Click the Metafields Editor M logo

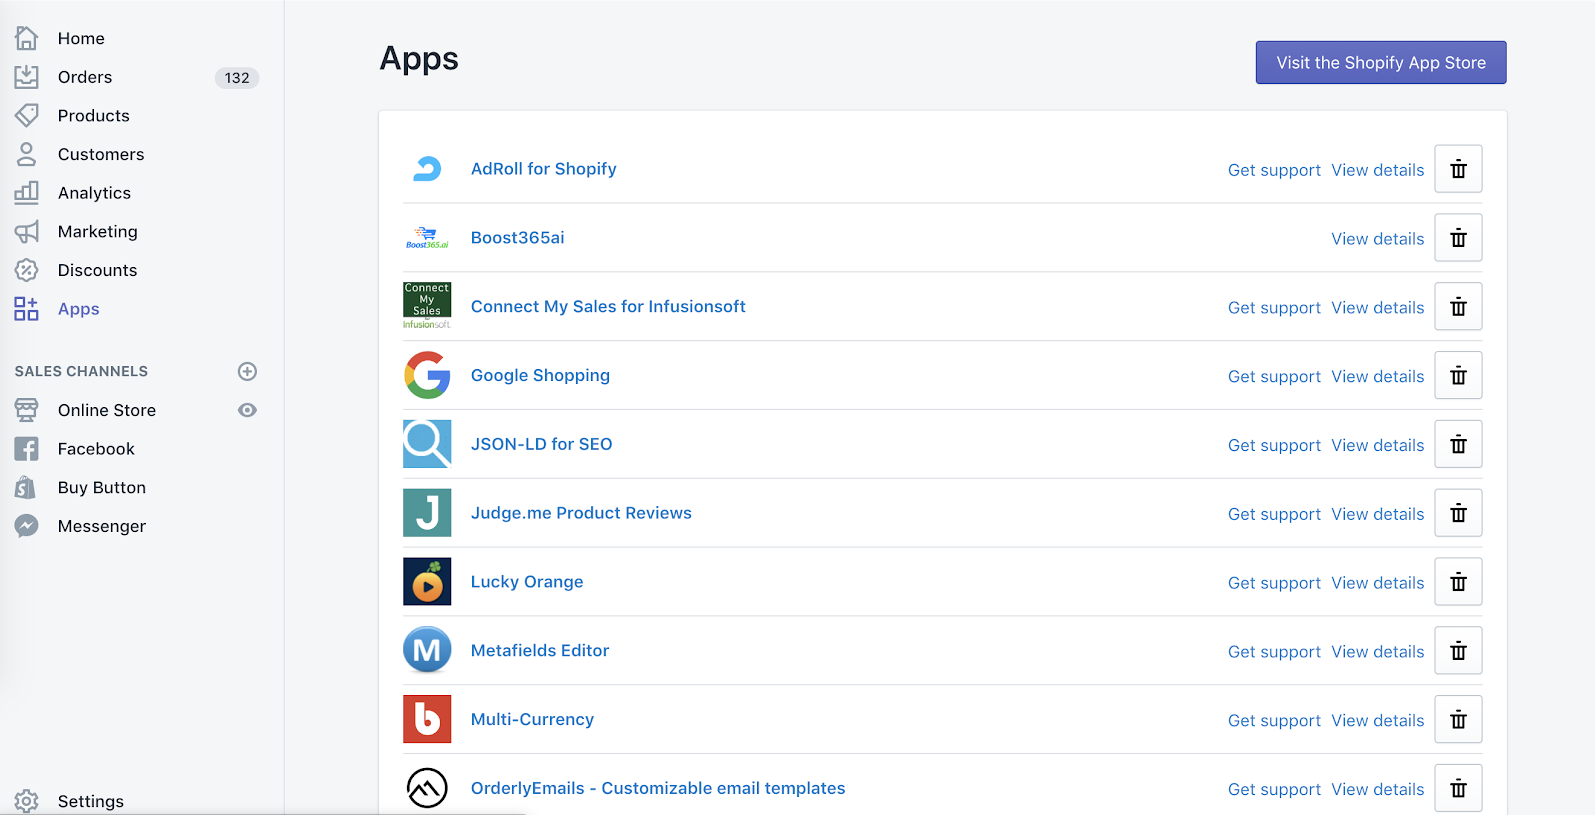pos(427,650)
